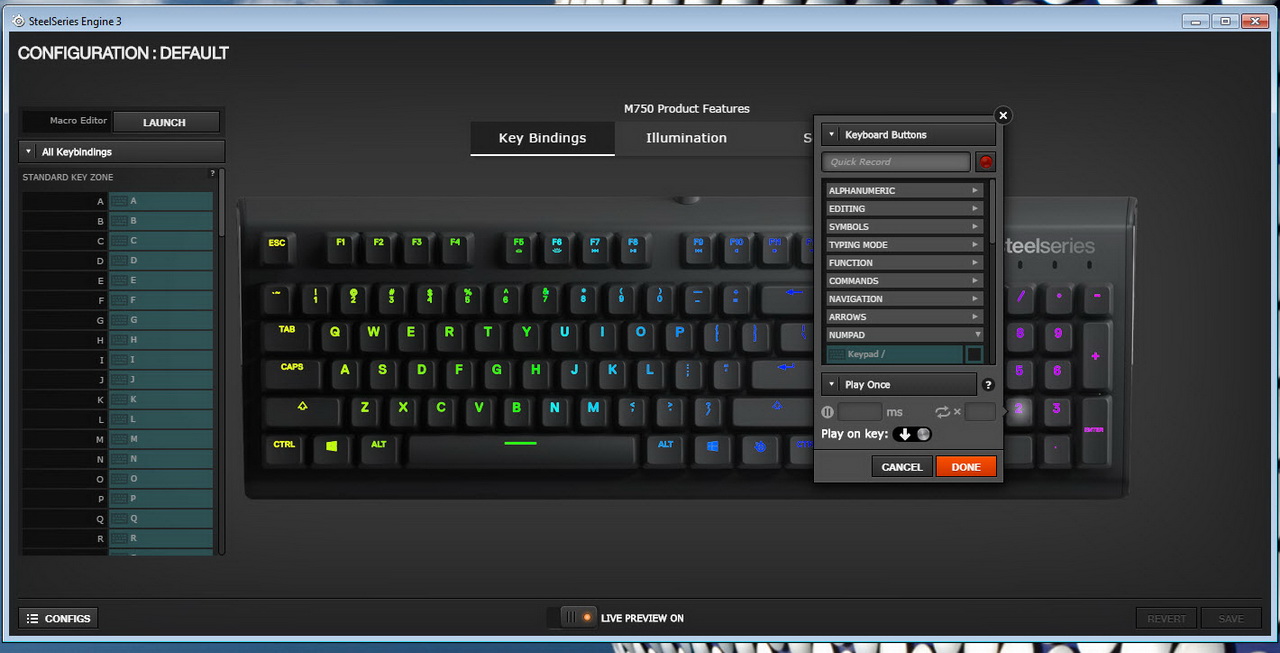Click the SteelSeries Engine 3 title icon
1280x653 pixels.
pos(18,21)
